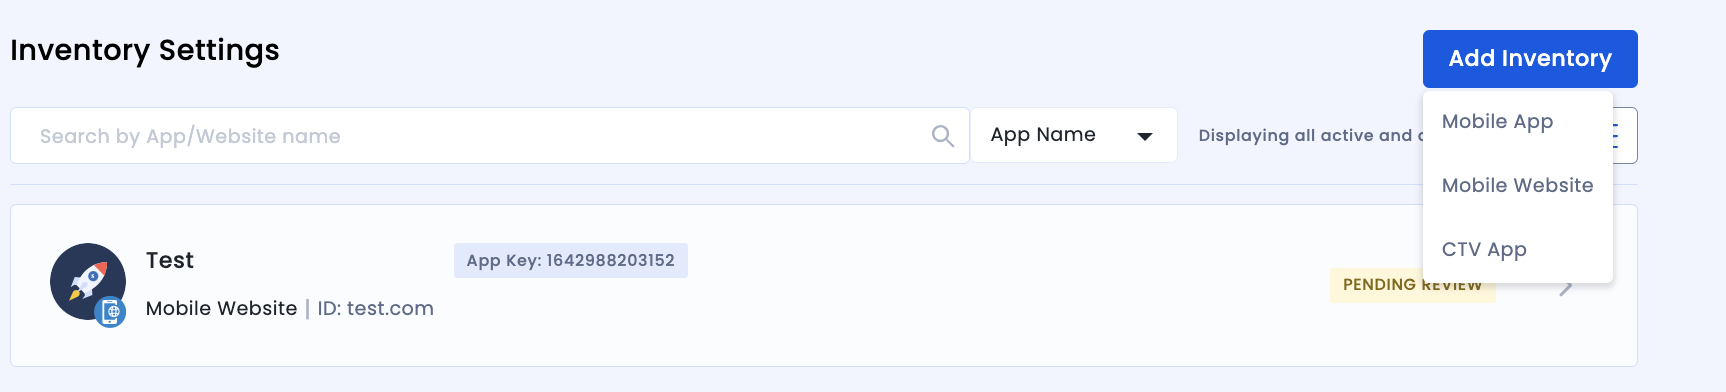1726x392 pixels.
Task: Click the partially hidden filter box beside the dropdown menu
Action: coord(1625,135)
